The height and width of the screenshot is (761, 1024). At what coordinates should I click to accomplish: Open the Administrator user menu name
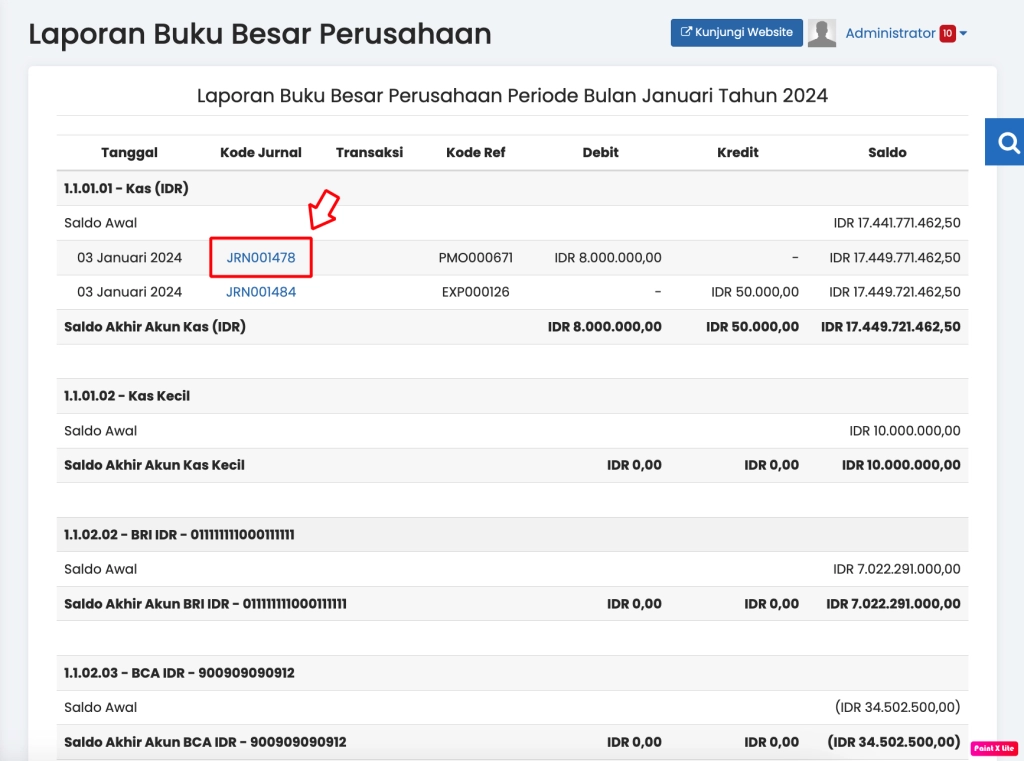(x=890, y=33)
